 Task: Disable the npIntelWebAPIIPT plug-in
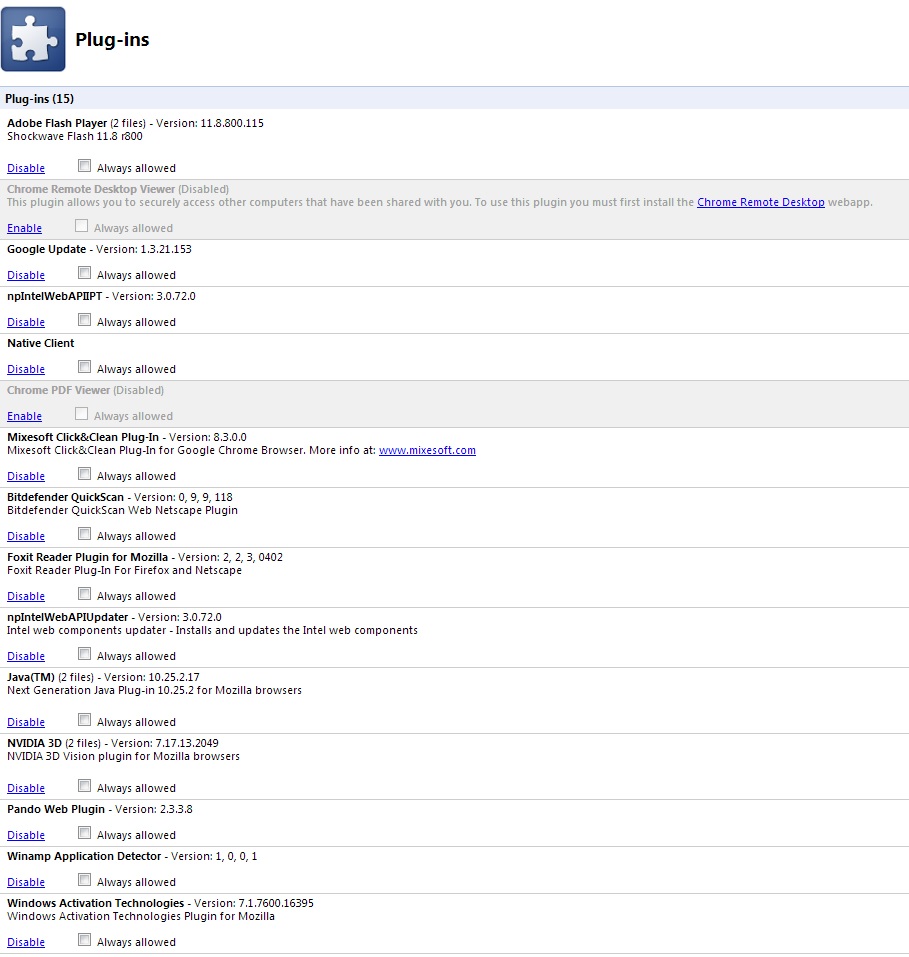click(x=26, y=322)
